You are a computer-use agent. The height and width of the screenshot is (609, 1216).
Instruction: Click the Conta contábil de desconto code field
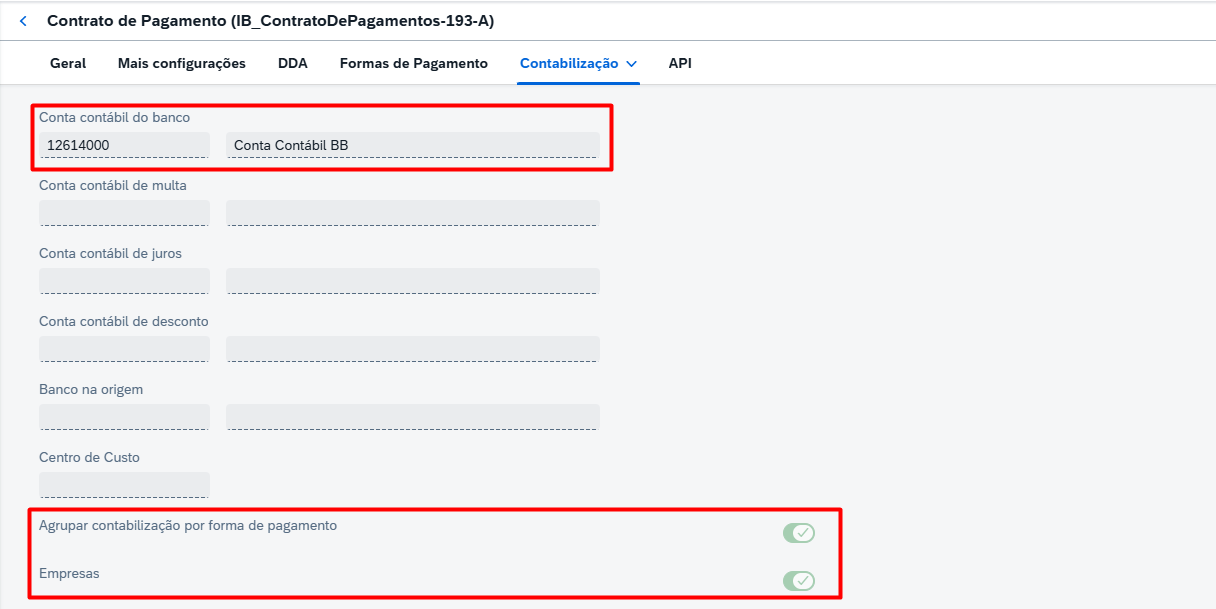[124, 349]
